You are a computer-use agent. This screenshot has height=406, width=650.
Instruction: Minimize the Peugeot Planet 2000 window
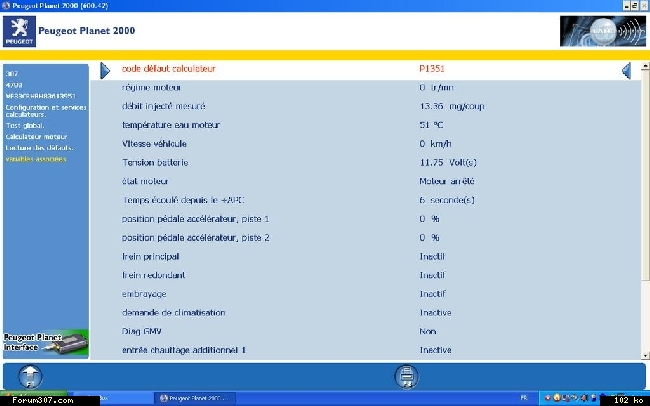[x=627, y=5]
